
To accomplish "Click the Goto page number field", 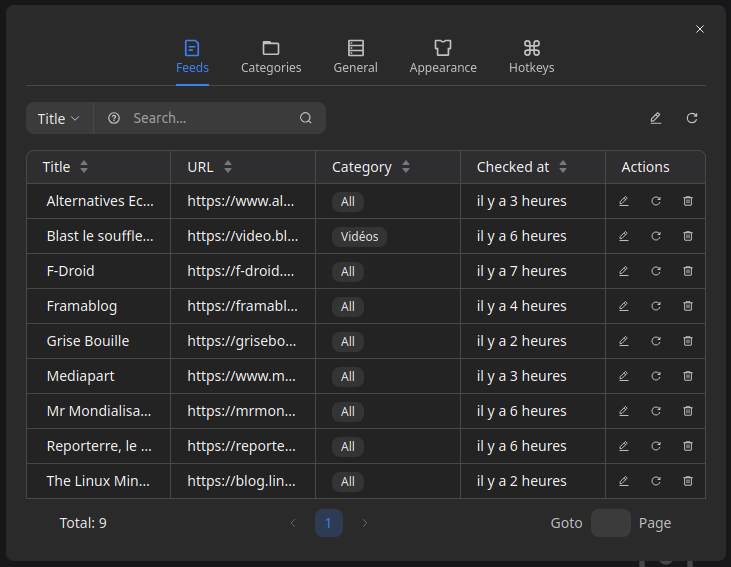I will (x=610, y=523).
